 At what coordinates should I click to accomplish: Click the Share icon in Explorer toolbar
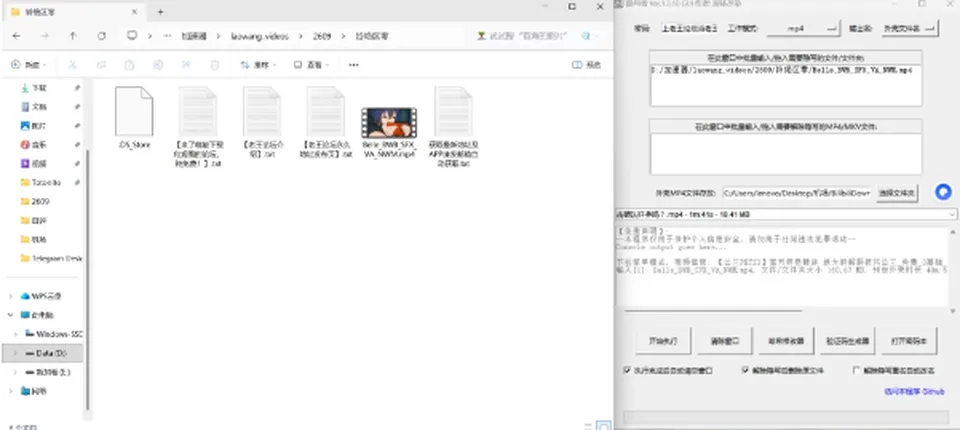[x=186, y=64]
